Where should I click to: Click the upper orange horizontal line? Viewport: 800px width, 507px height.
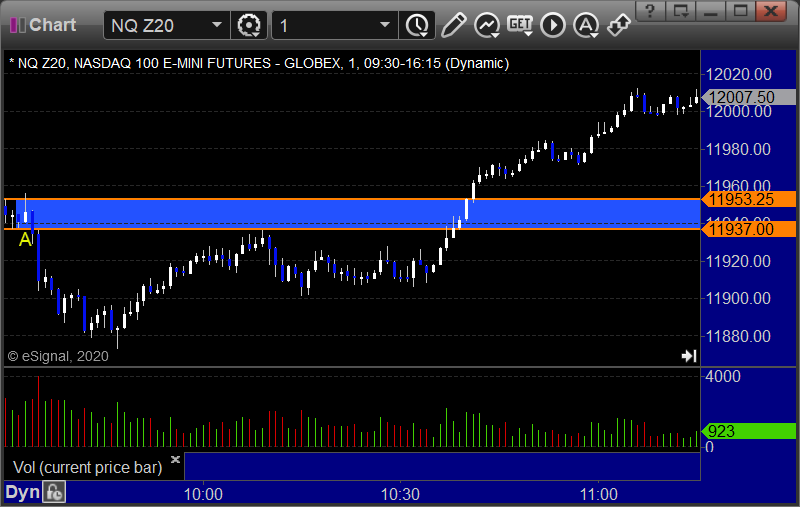click(x=352, y=199)
